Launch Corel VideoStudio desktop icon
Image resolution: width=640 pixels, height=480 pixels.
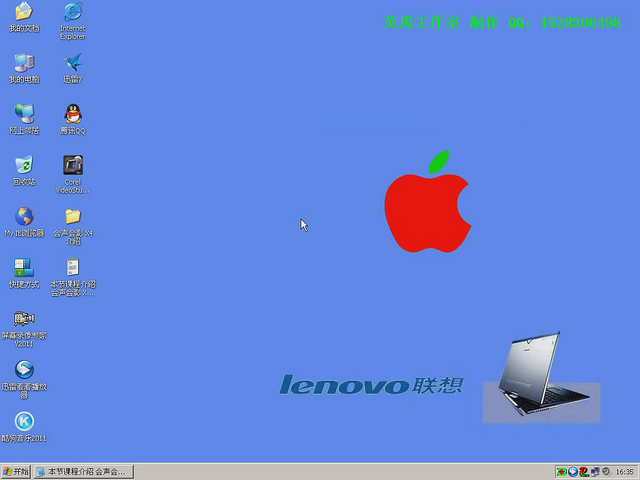[x=73, y=174]
